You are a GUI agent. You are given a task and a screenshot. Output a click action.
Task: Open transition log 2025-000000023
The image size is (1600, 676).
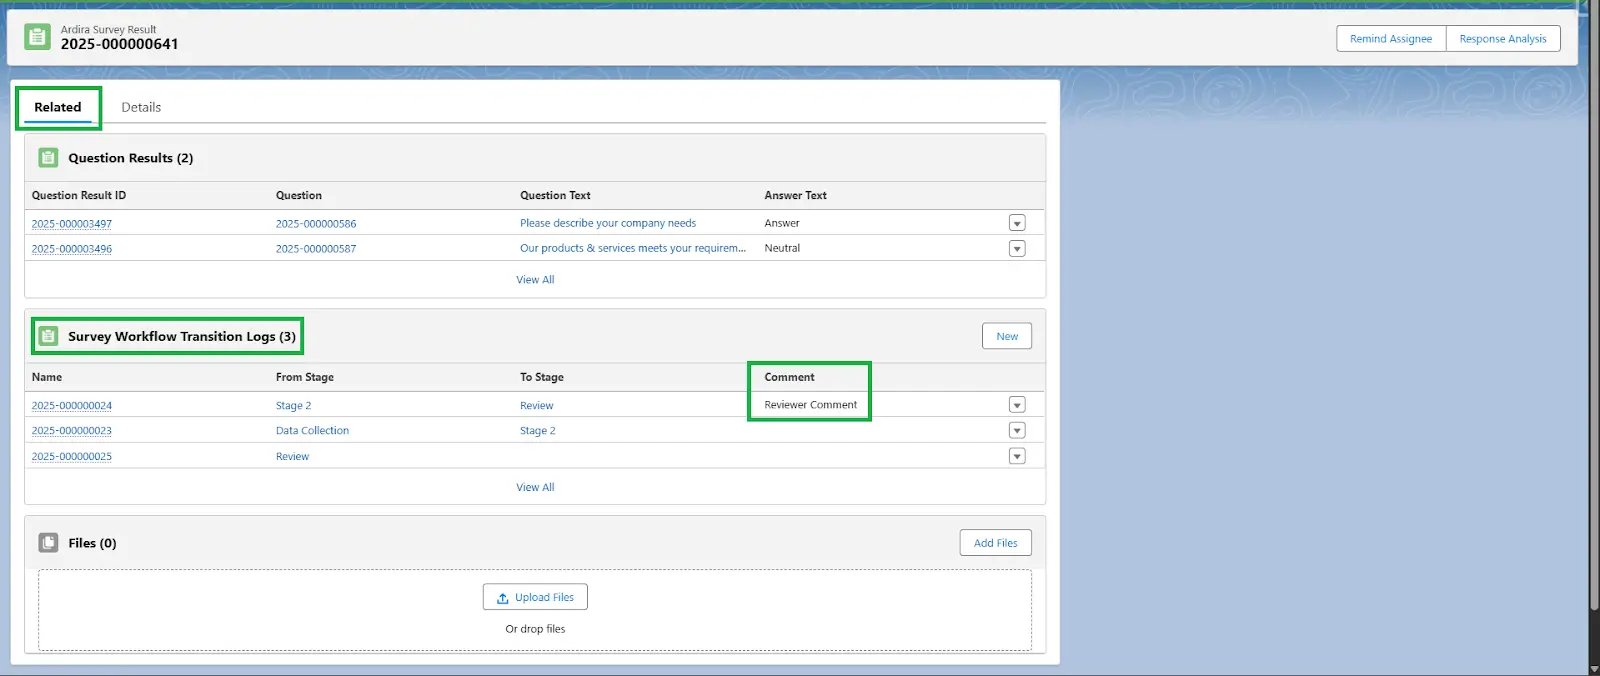tap(72, 431)
